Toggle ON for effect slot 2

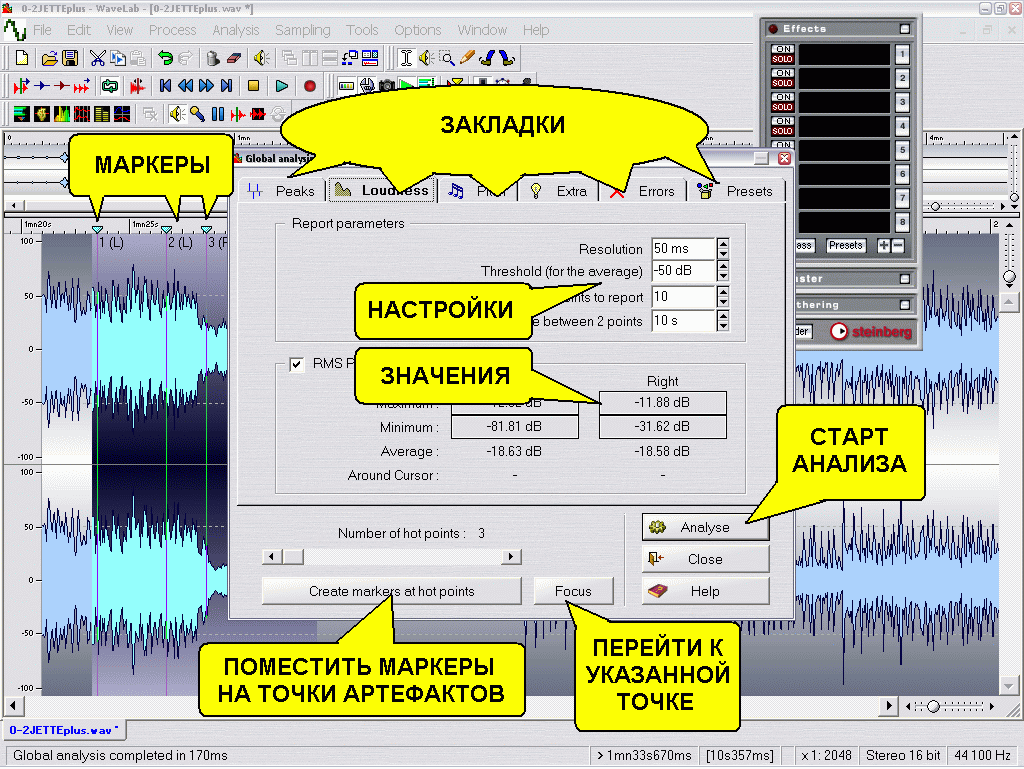[782, 73]
